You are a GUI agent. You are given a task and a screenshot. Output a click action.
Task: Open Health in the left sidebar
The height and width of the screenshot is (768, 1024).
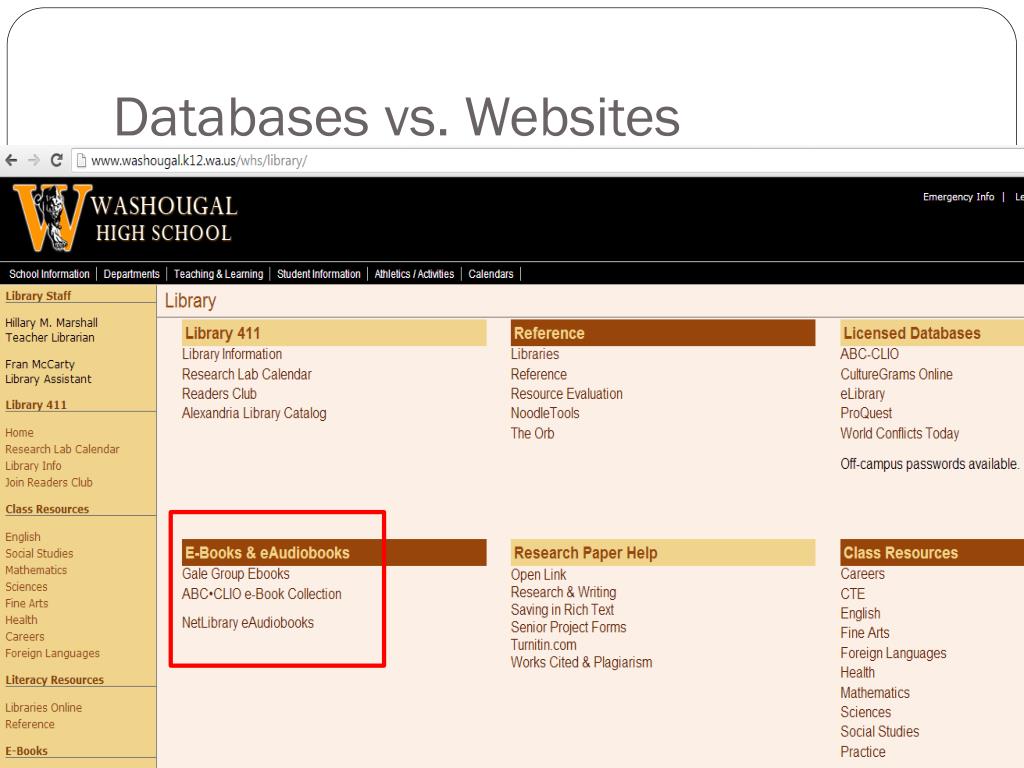pos(21,620)
